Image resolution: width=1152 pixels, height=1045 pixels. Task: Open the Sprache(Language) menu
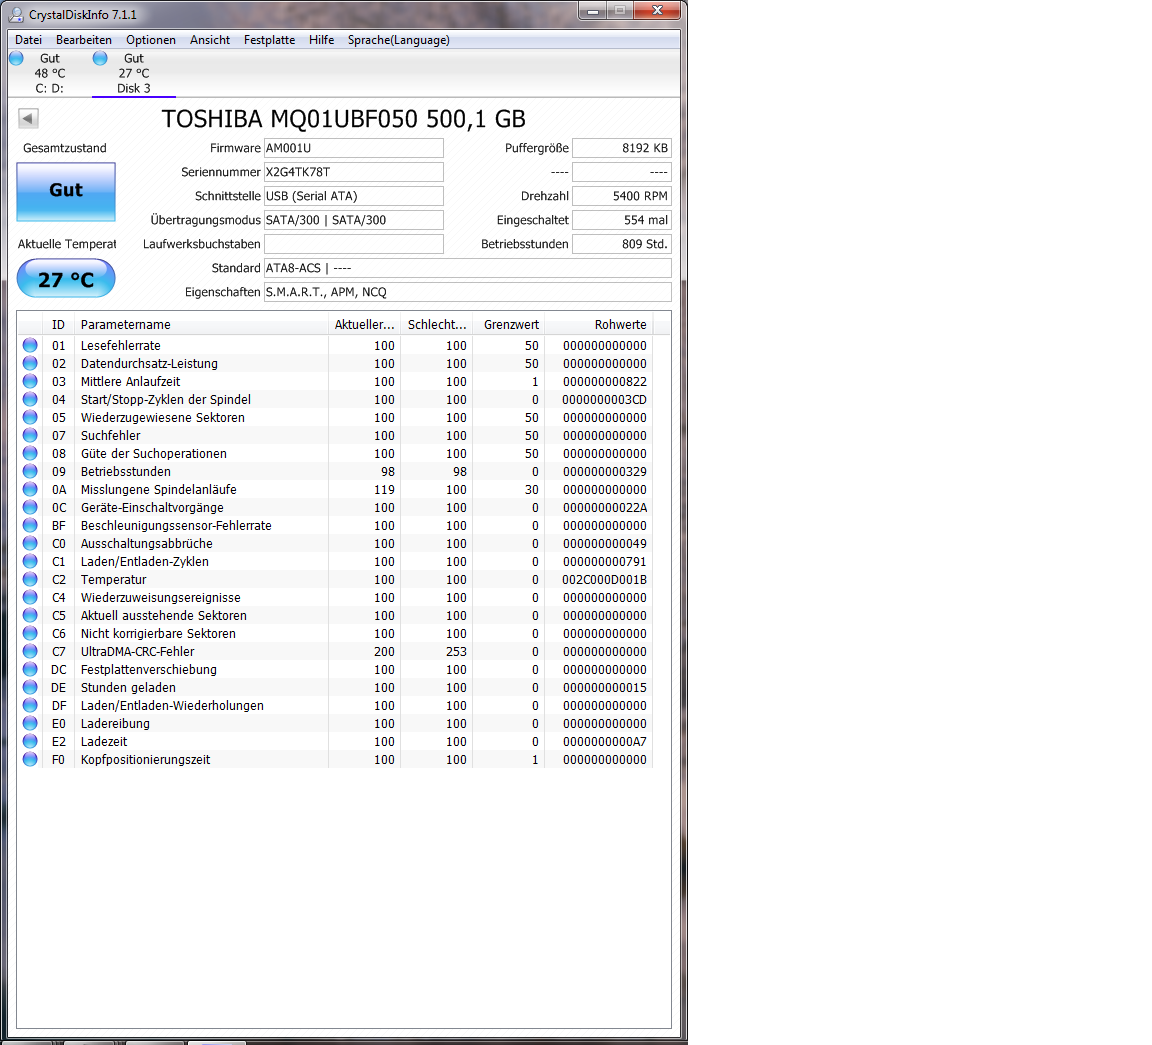tap(399, 40)
